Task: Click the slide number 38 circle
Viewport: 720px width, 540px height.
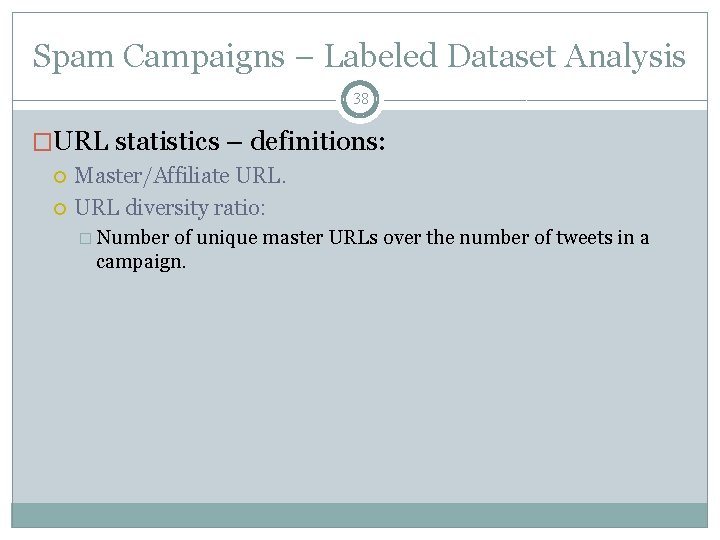Action: click(x=360, y=99)
